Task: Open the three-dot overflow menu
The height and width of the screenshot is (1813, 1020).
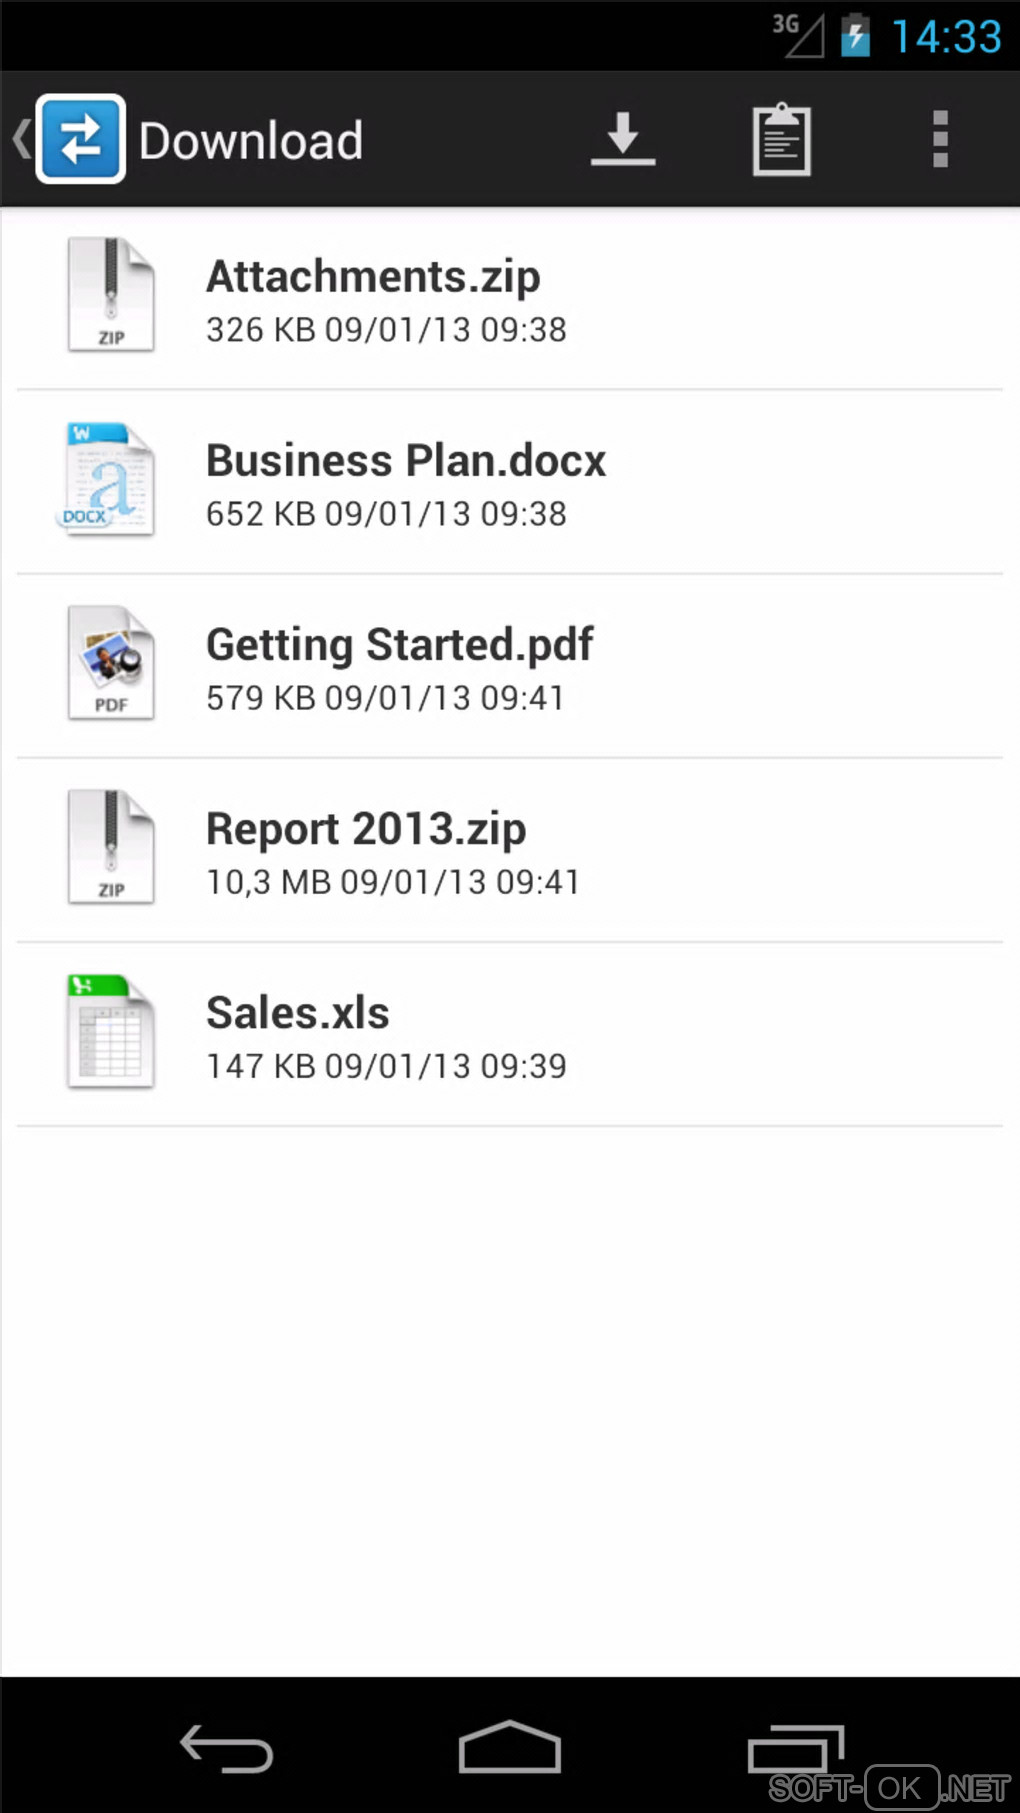Action: (x=939, y=139)
